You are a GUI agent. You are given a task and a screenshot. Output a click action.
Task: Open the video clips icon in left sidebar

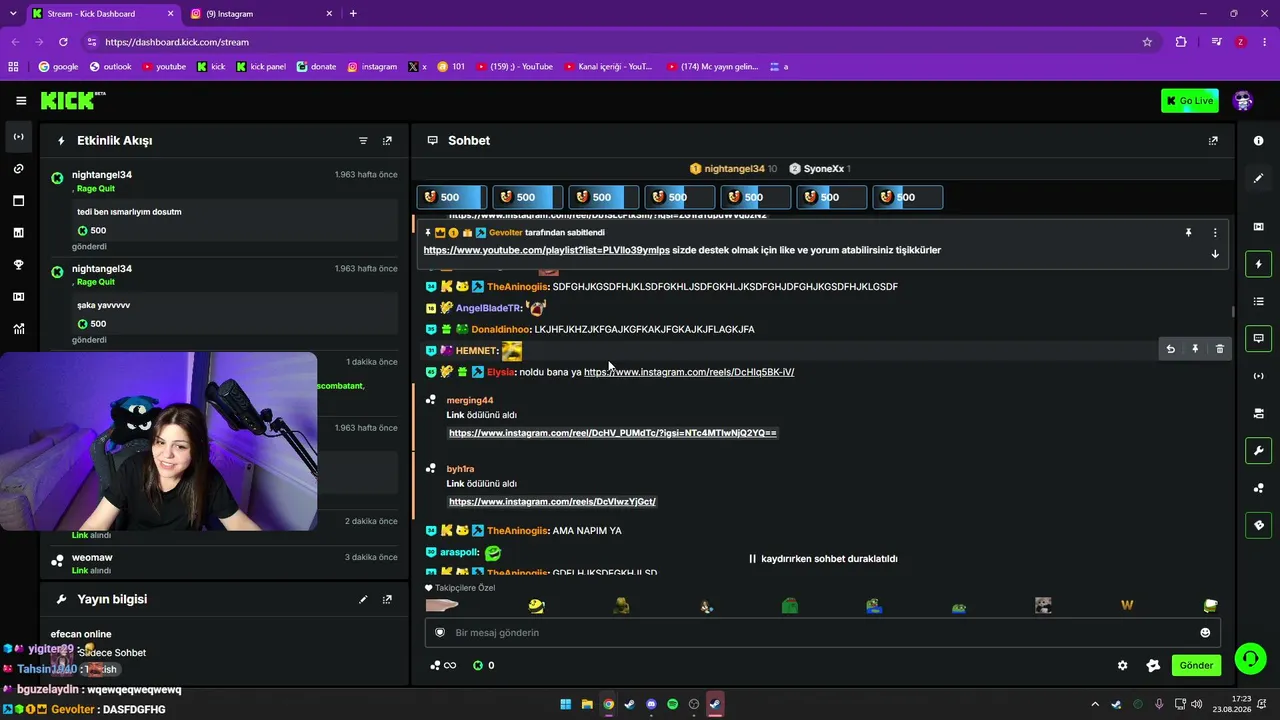pos(18,297)
